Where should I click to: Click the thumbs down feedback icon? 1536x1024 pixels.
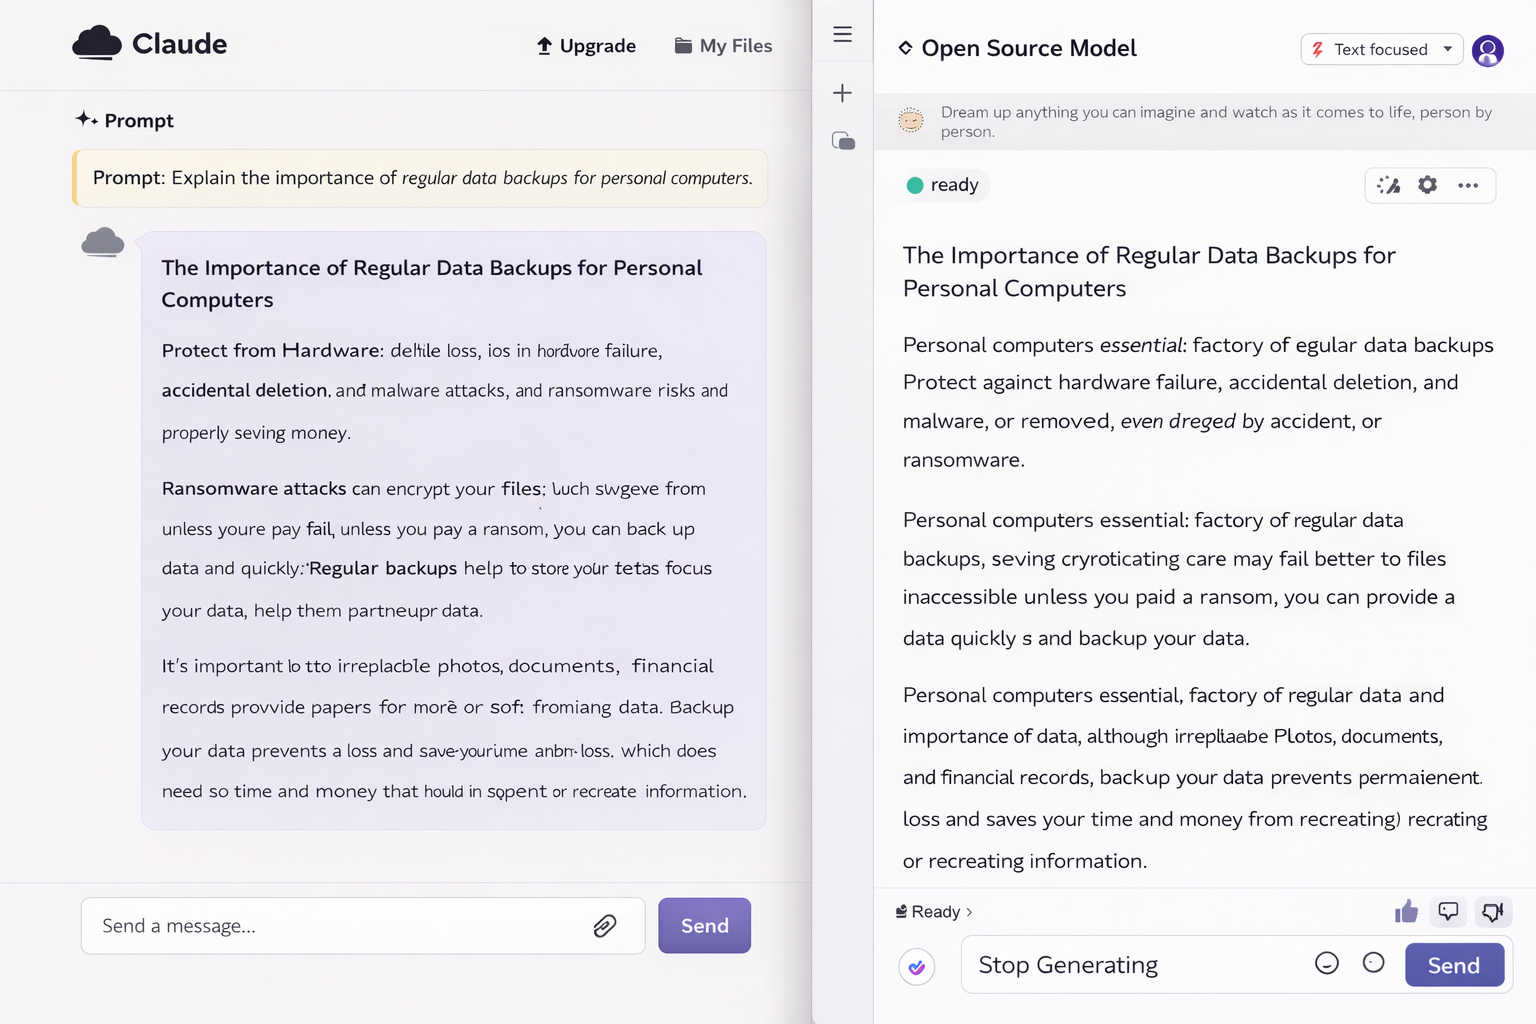(1492, 911)
